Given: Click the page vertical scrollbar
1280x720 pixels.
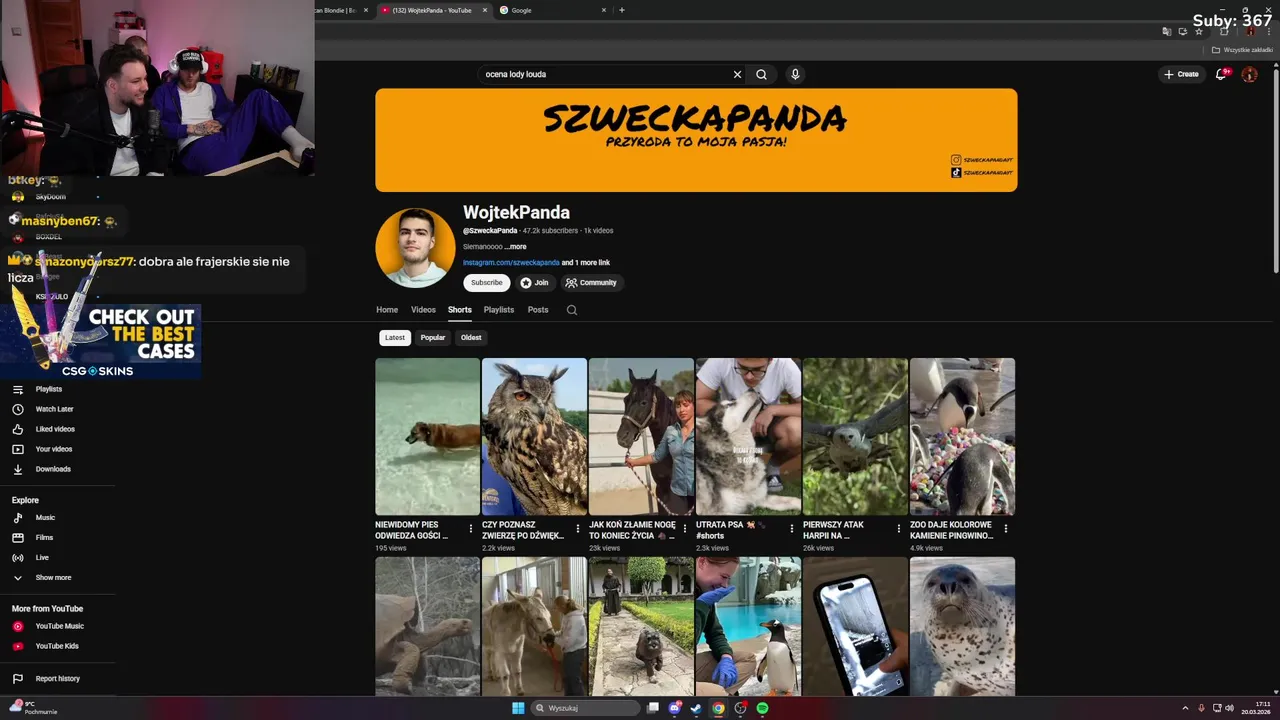Looking at the screenshot, I should [1275, 170].
